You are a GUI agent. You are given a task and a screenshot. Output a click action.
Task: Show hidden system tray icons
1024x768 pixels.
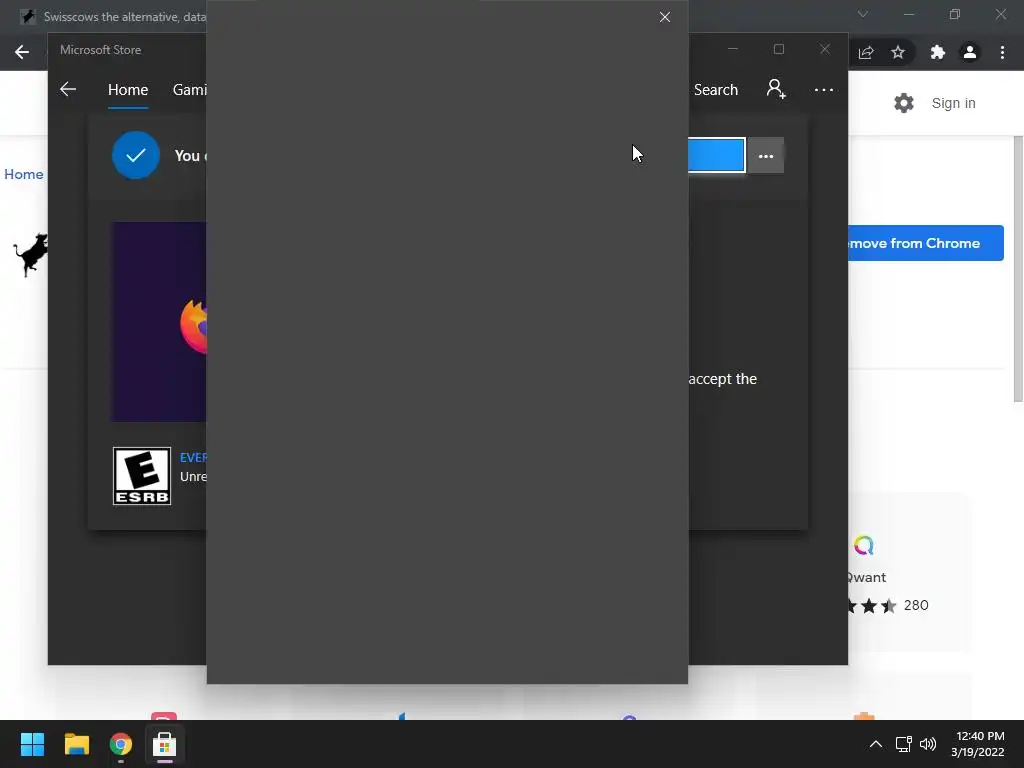[x=876, y=744]
